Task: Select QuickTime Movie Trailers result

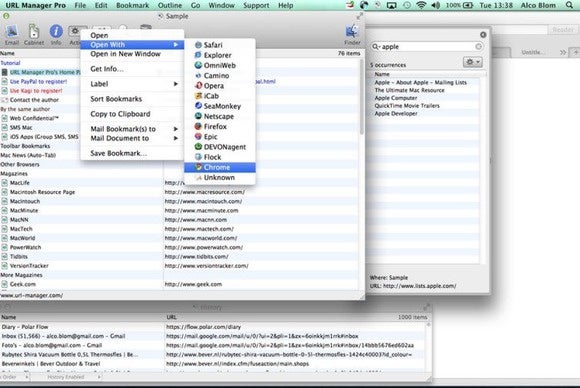Action: click(407, 106)
